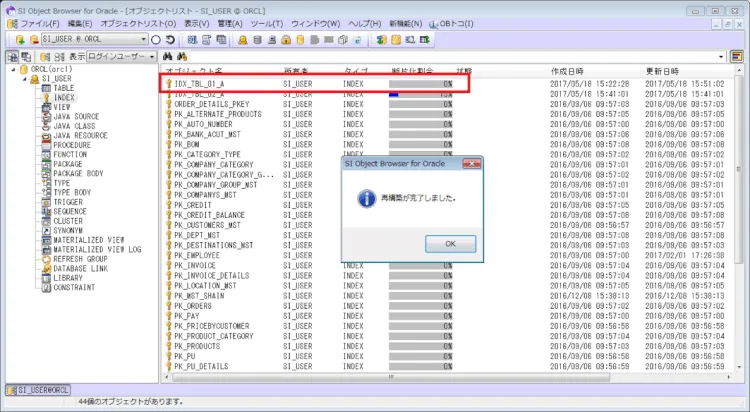
Task: Toggle the gray object list display button
Action: (59, 56)
